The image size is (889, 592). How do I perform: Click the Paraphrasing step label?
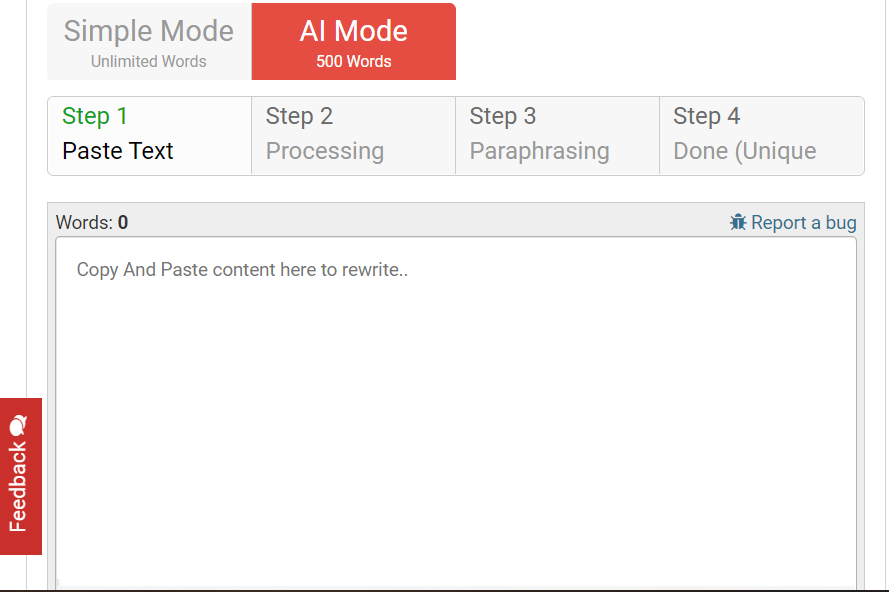pos(539,151)
